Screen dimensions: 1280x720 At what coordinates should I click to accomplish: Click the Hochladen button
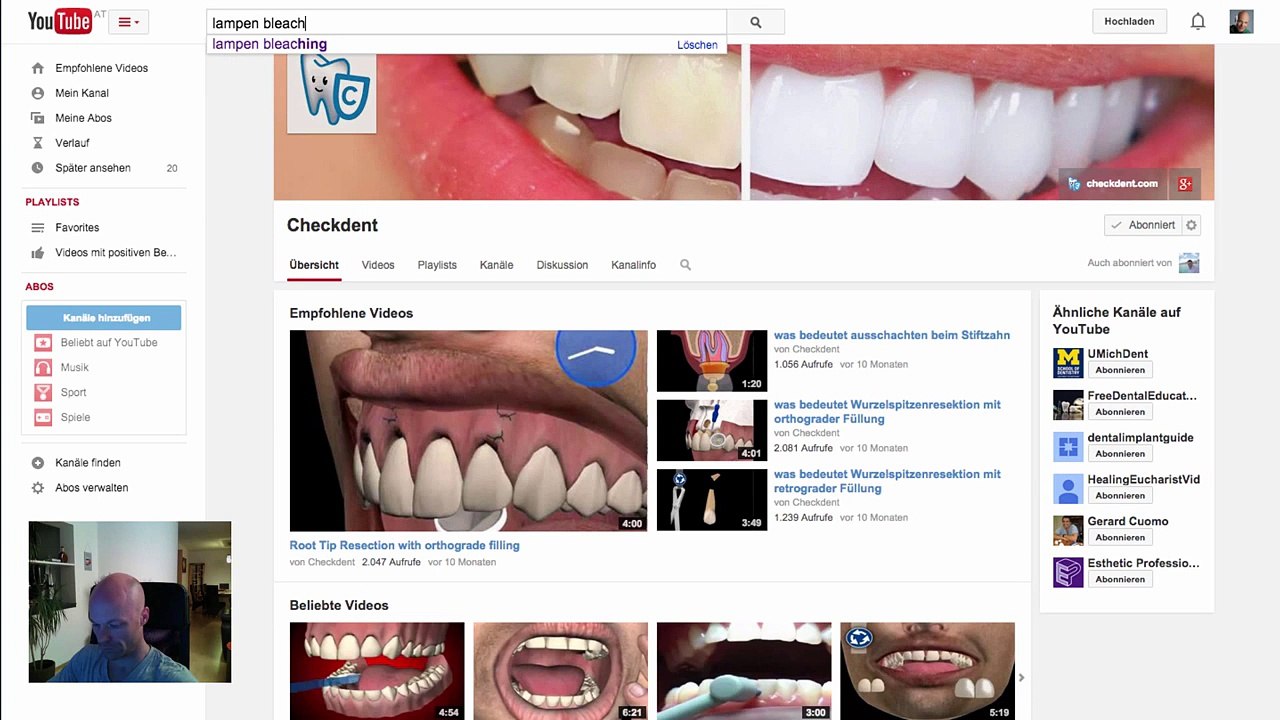[x=1129, y=21]
